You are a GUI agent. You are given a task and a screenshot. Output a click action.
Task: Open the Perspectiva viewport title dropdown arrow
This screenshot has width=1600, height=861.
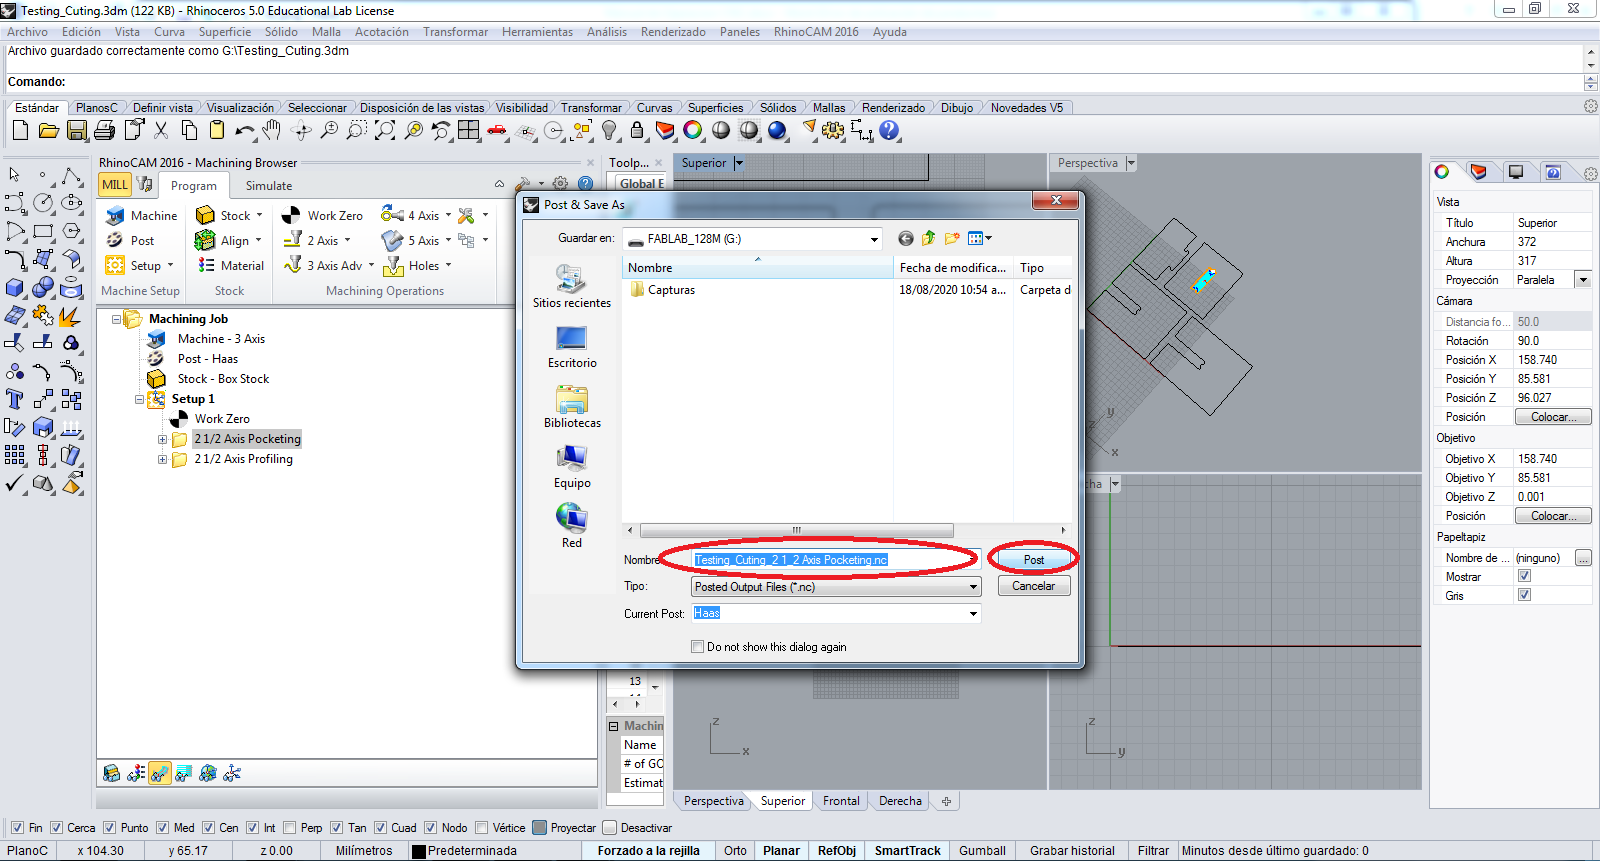pyautogui.click(x=1131, y=163)
